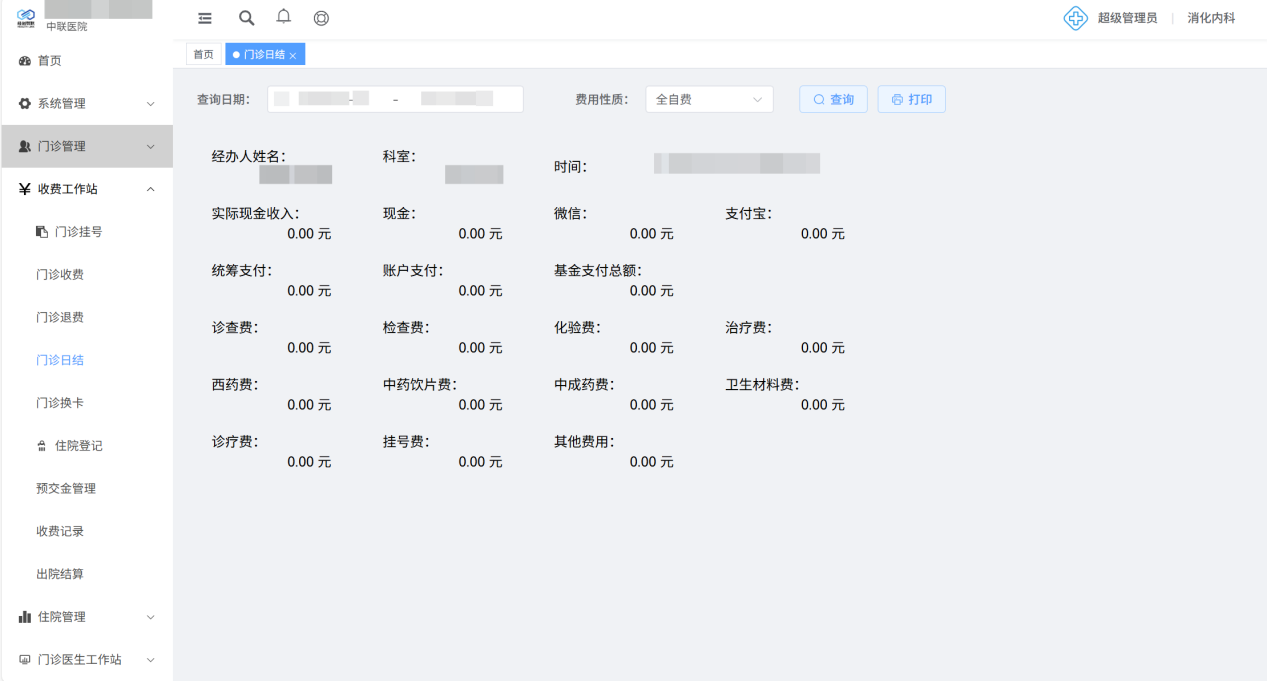Expand the 住院管理 chevron
Screen dimensions: 1267x681
point(151,617)
